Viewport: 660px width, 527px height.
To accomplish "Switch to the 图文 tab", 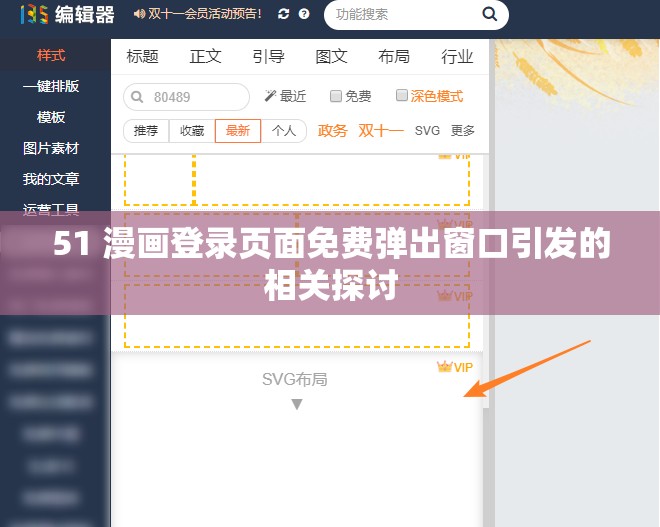I will [x=331, y=56].
